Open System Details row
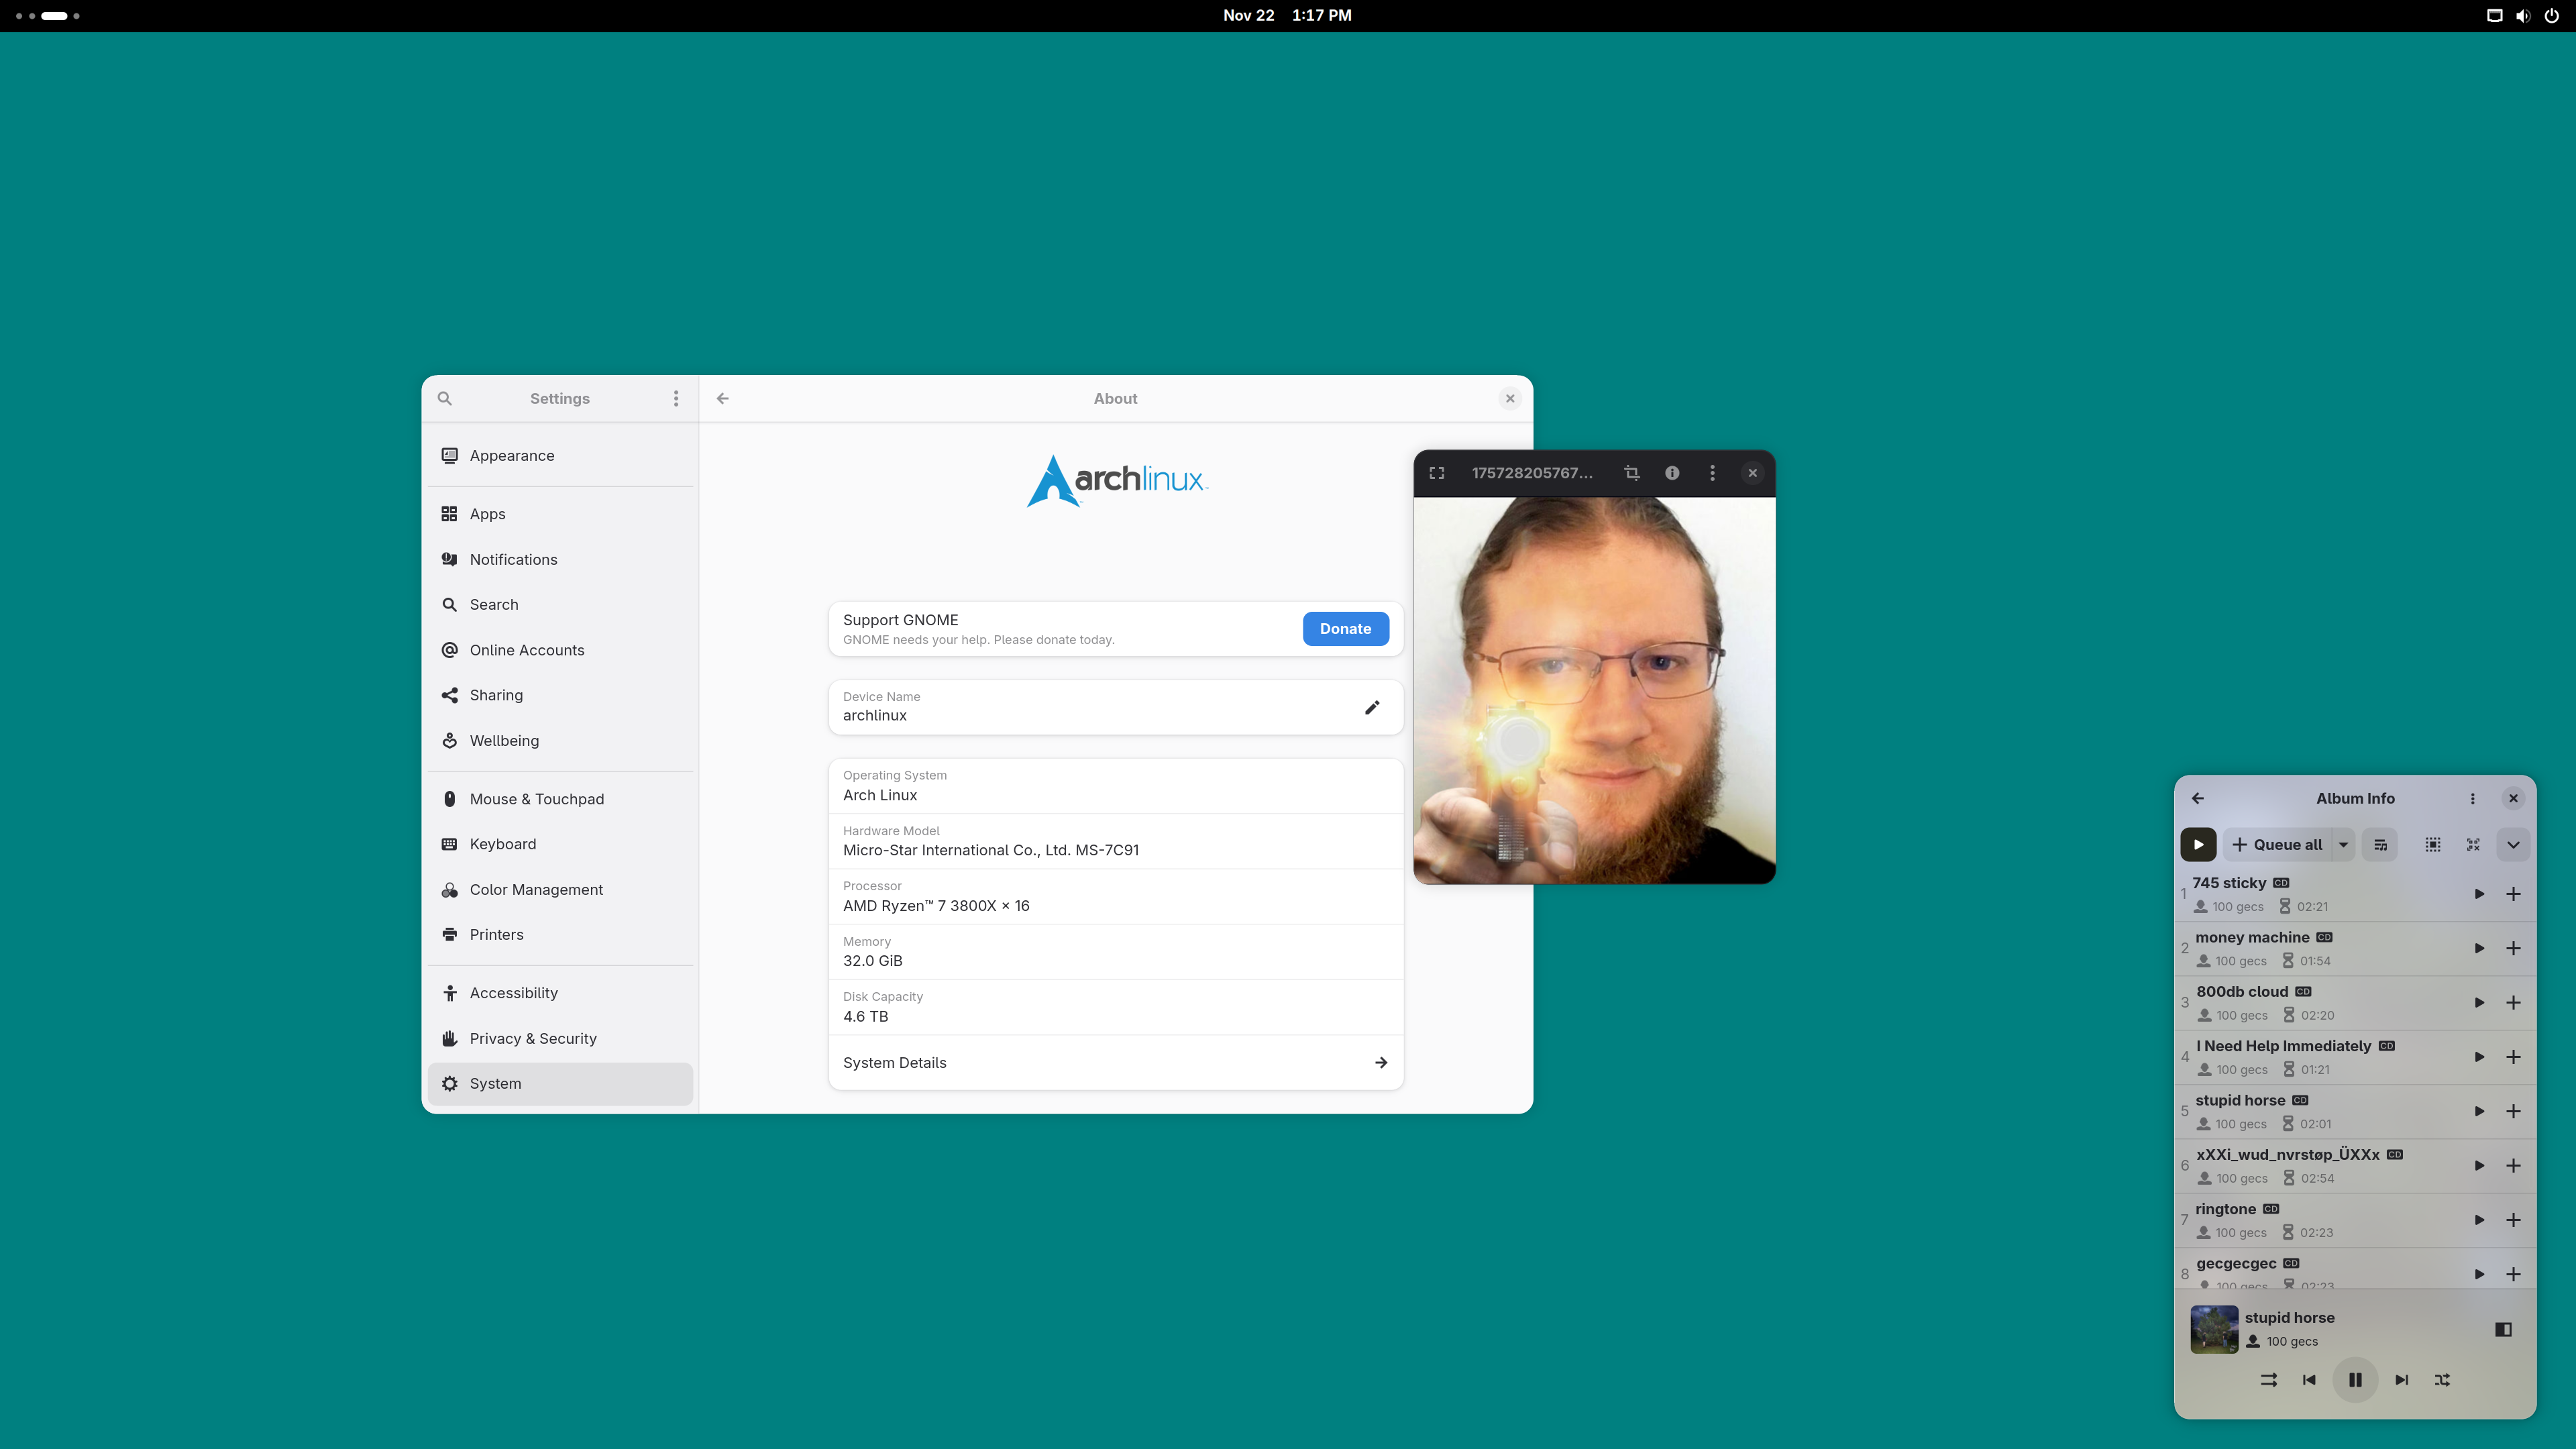 click(x=1115, y=1062)
